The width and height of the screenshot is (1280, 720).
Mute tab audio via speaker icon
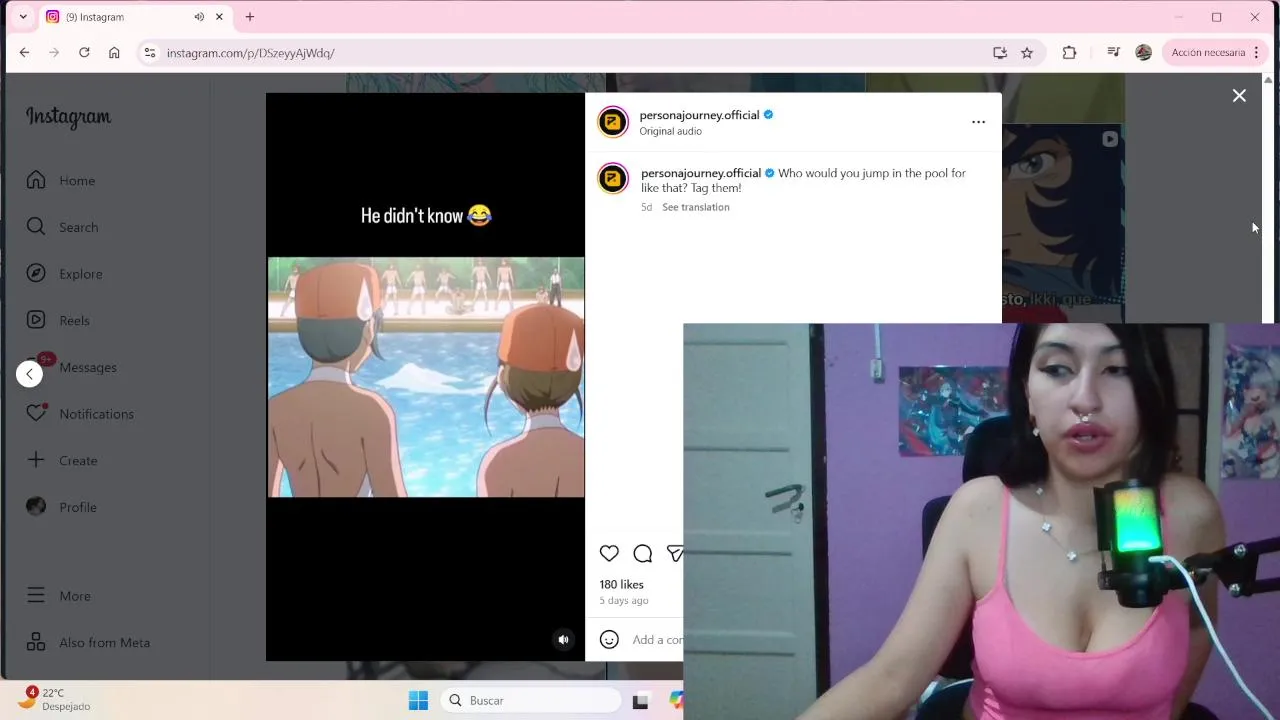click(199, 17)
